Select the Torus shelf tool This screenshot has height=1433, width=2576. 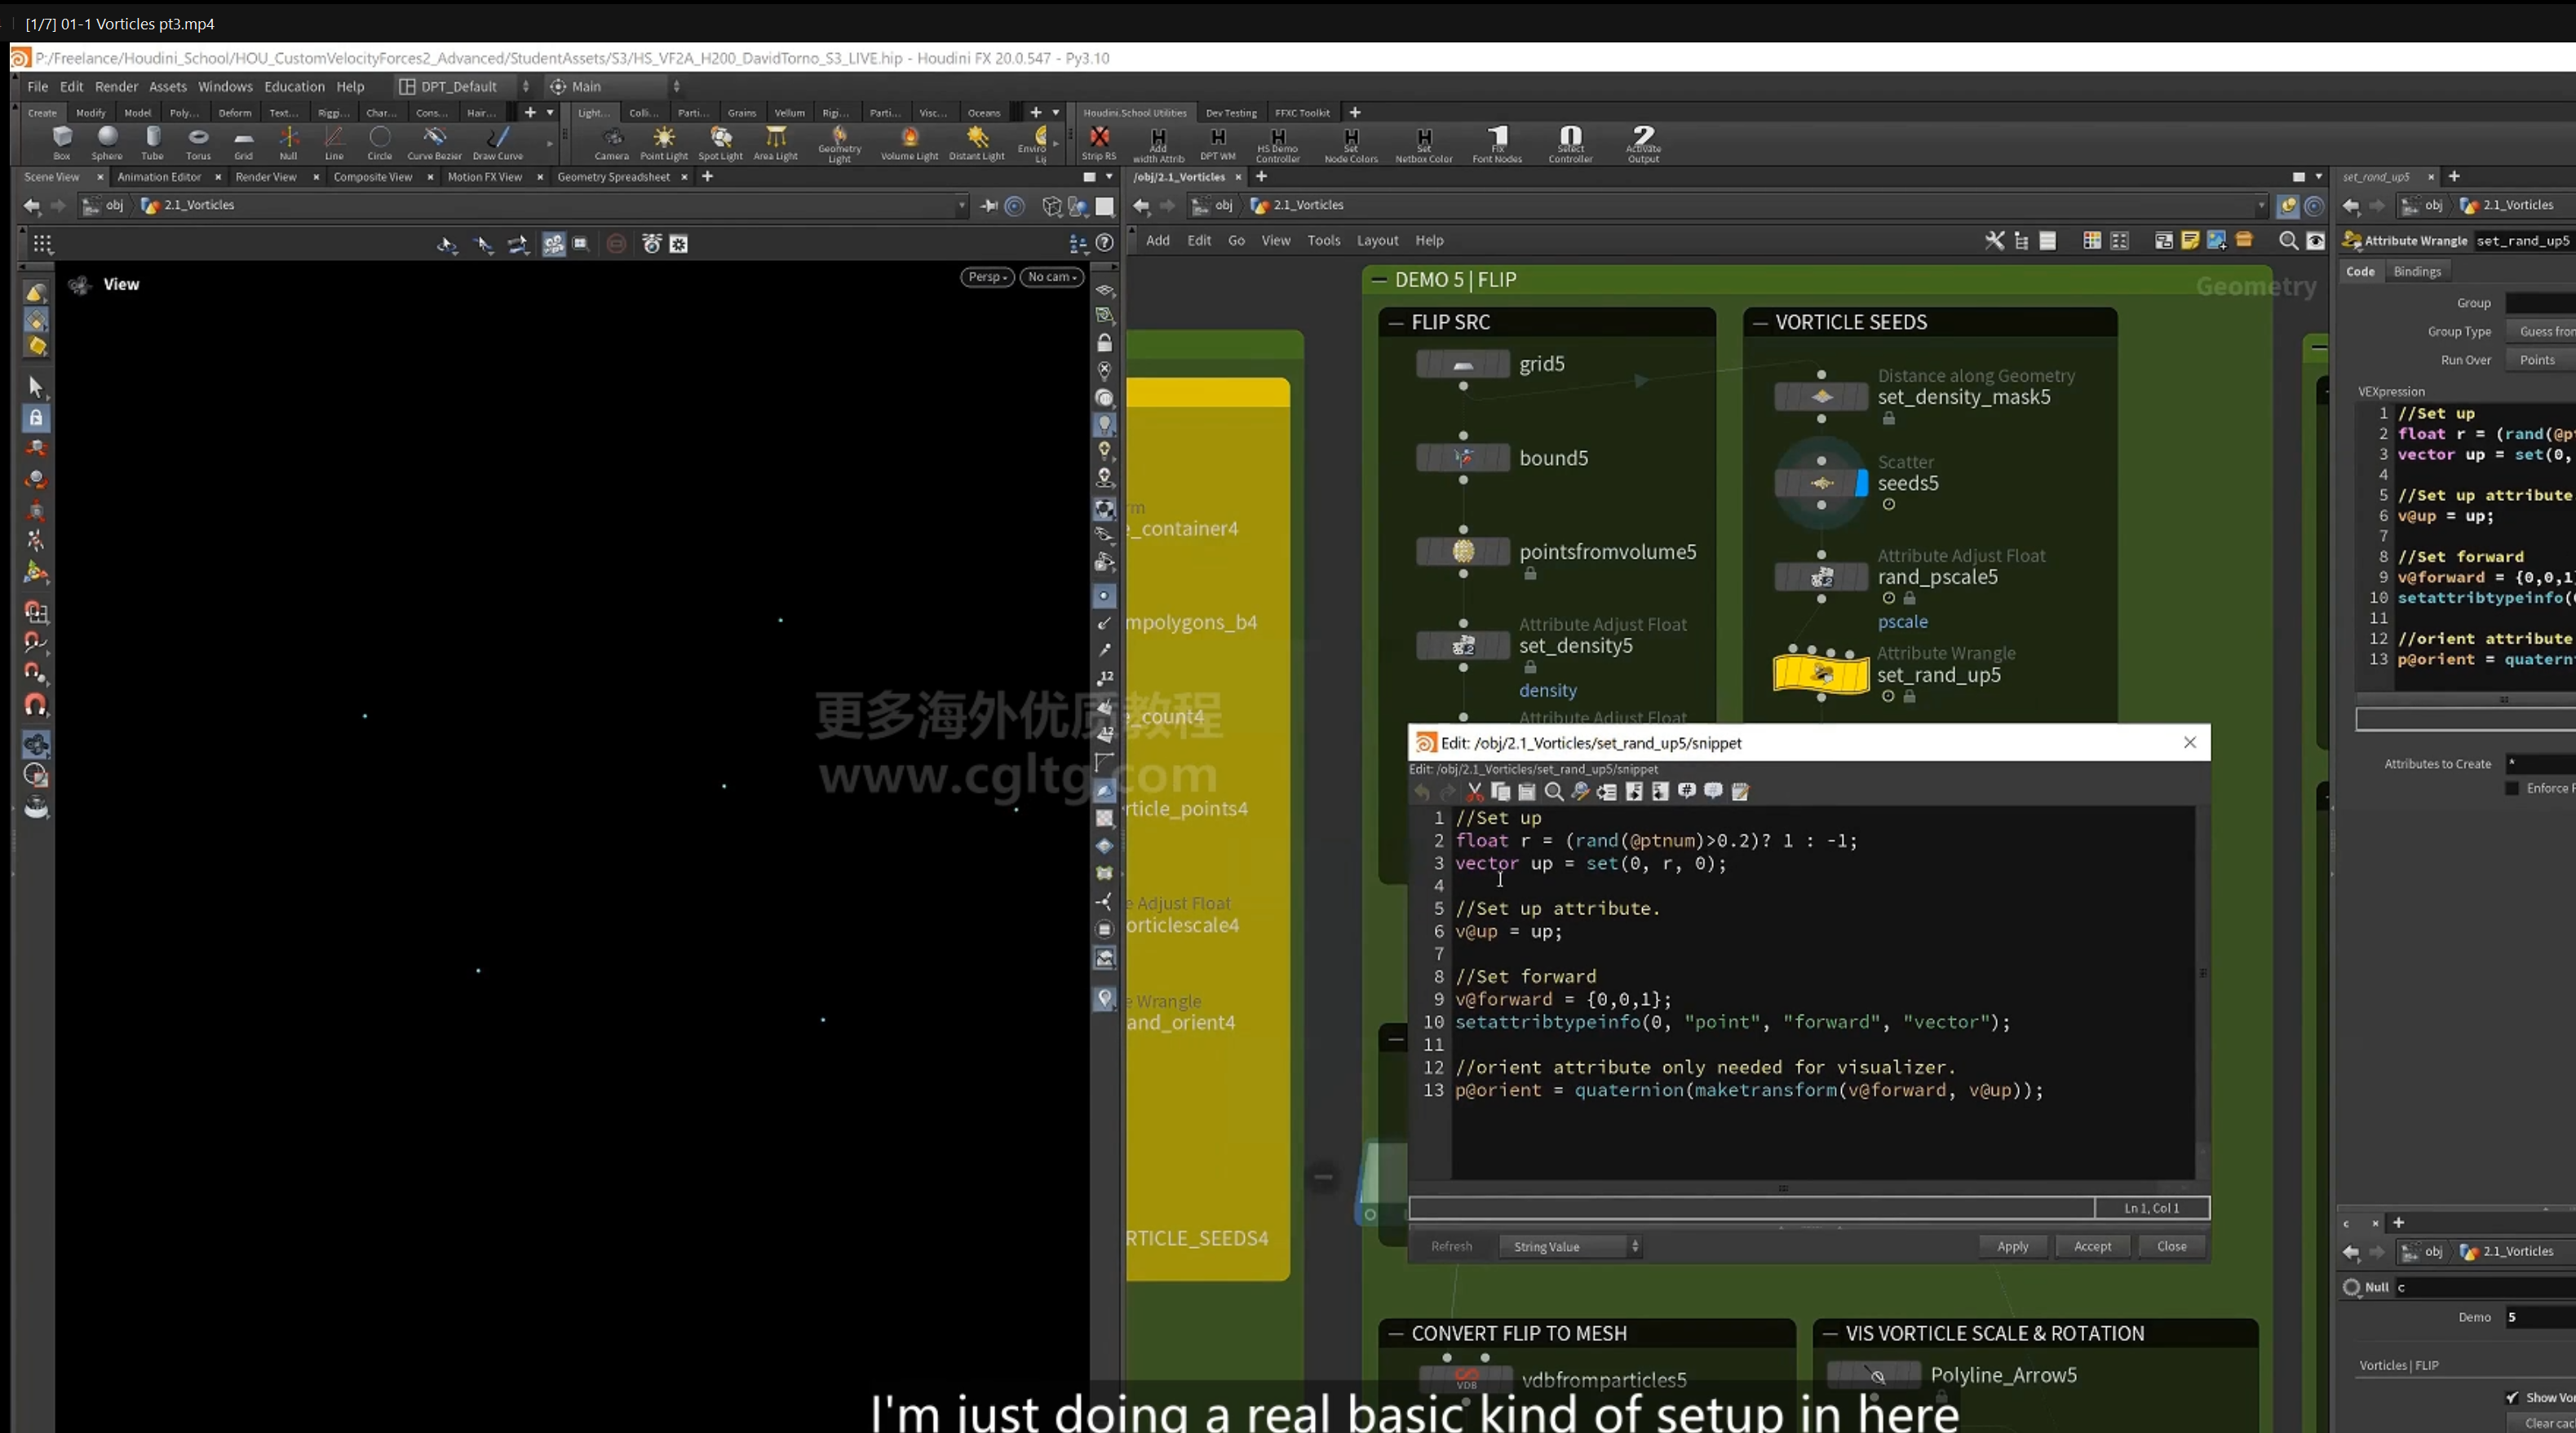[198, 142]
